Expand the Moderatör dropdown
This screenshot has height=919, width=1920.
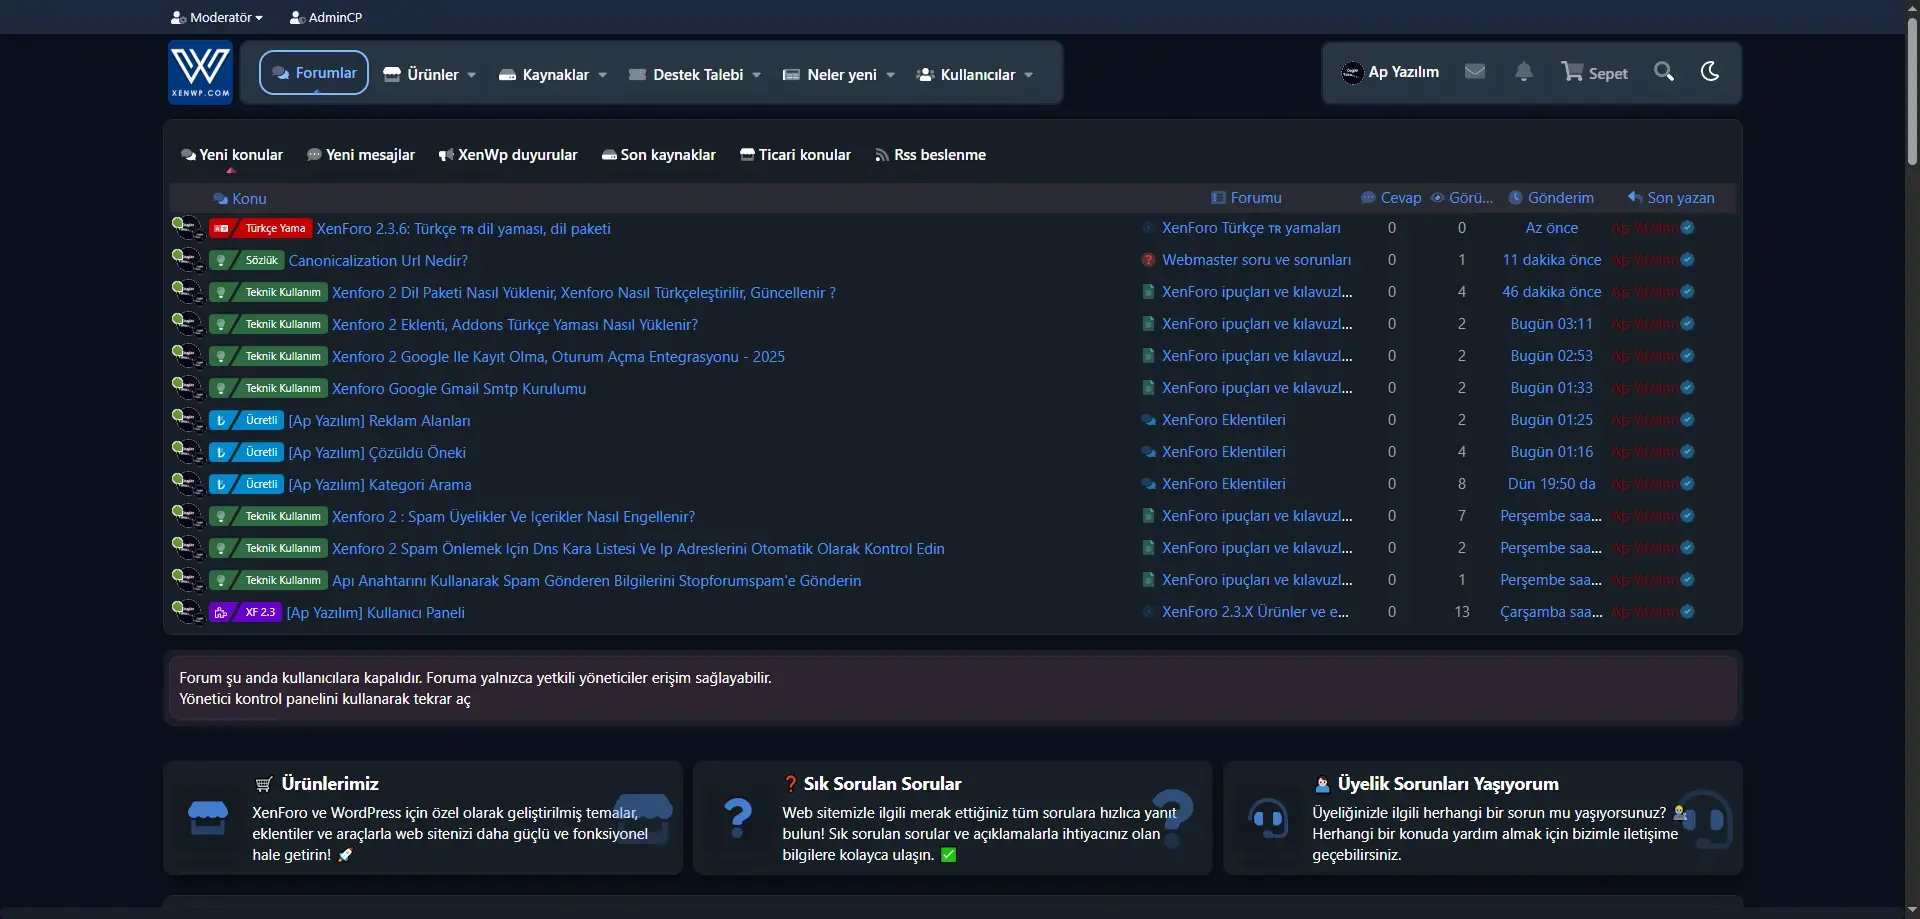click(217, 17)
